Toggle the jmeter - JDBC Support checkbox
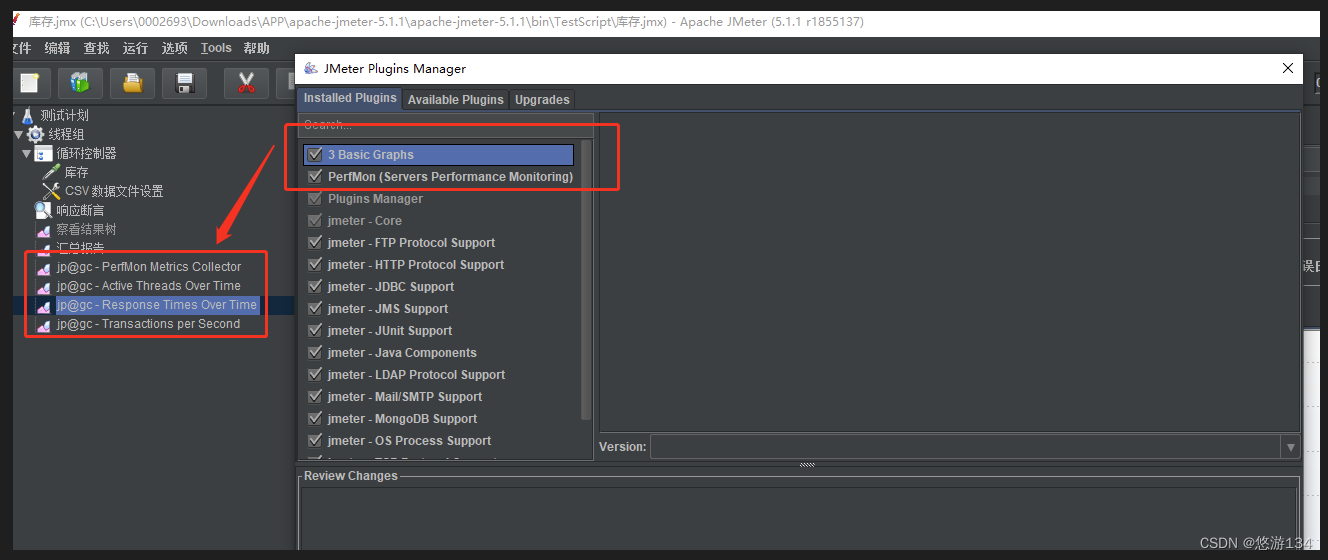Viewport: 1328px width, 560px height. [315, 287]
